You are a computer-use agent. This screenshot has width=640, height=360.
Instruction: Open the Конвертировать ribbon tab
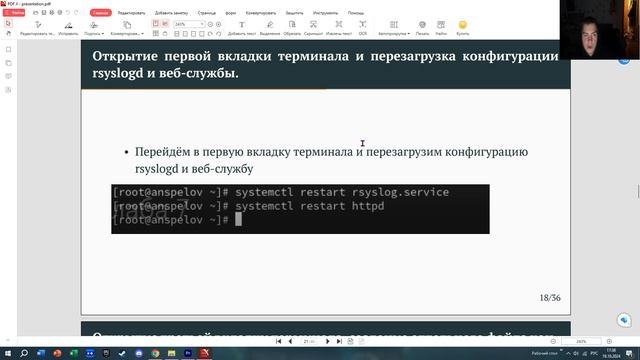pos(260,13)
